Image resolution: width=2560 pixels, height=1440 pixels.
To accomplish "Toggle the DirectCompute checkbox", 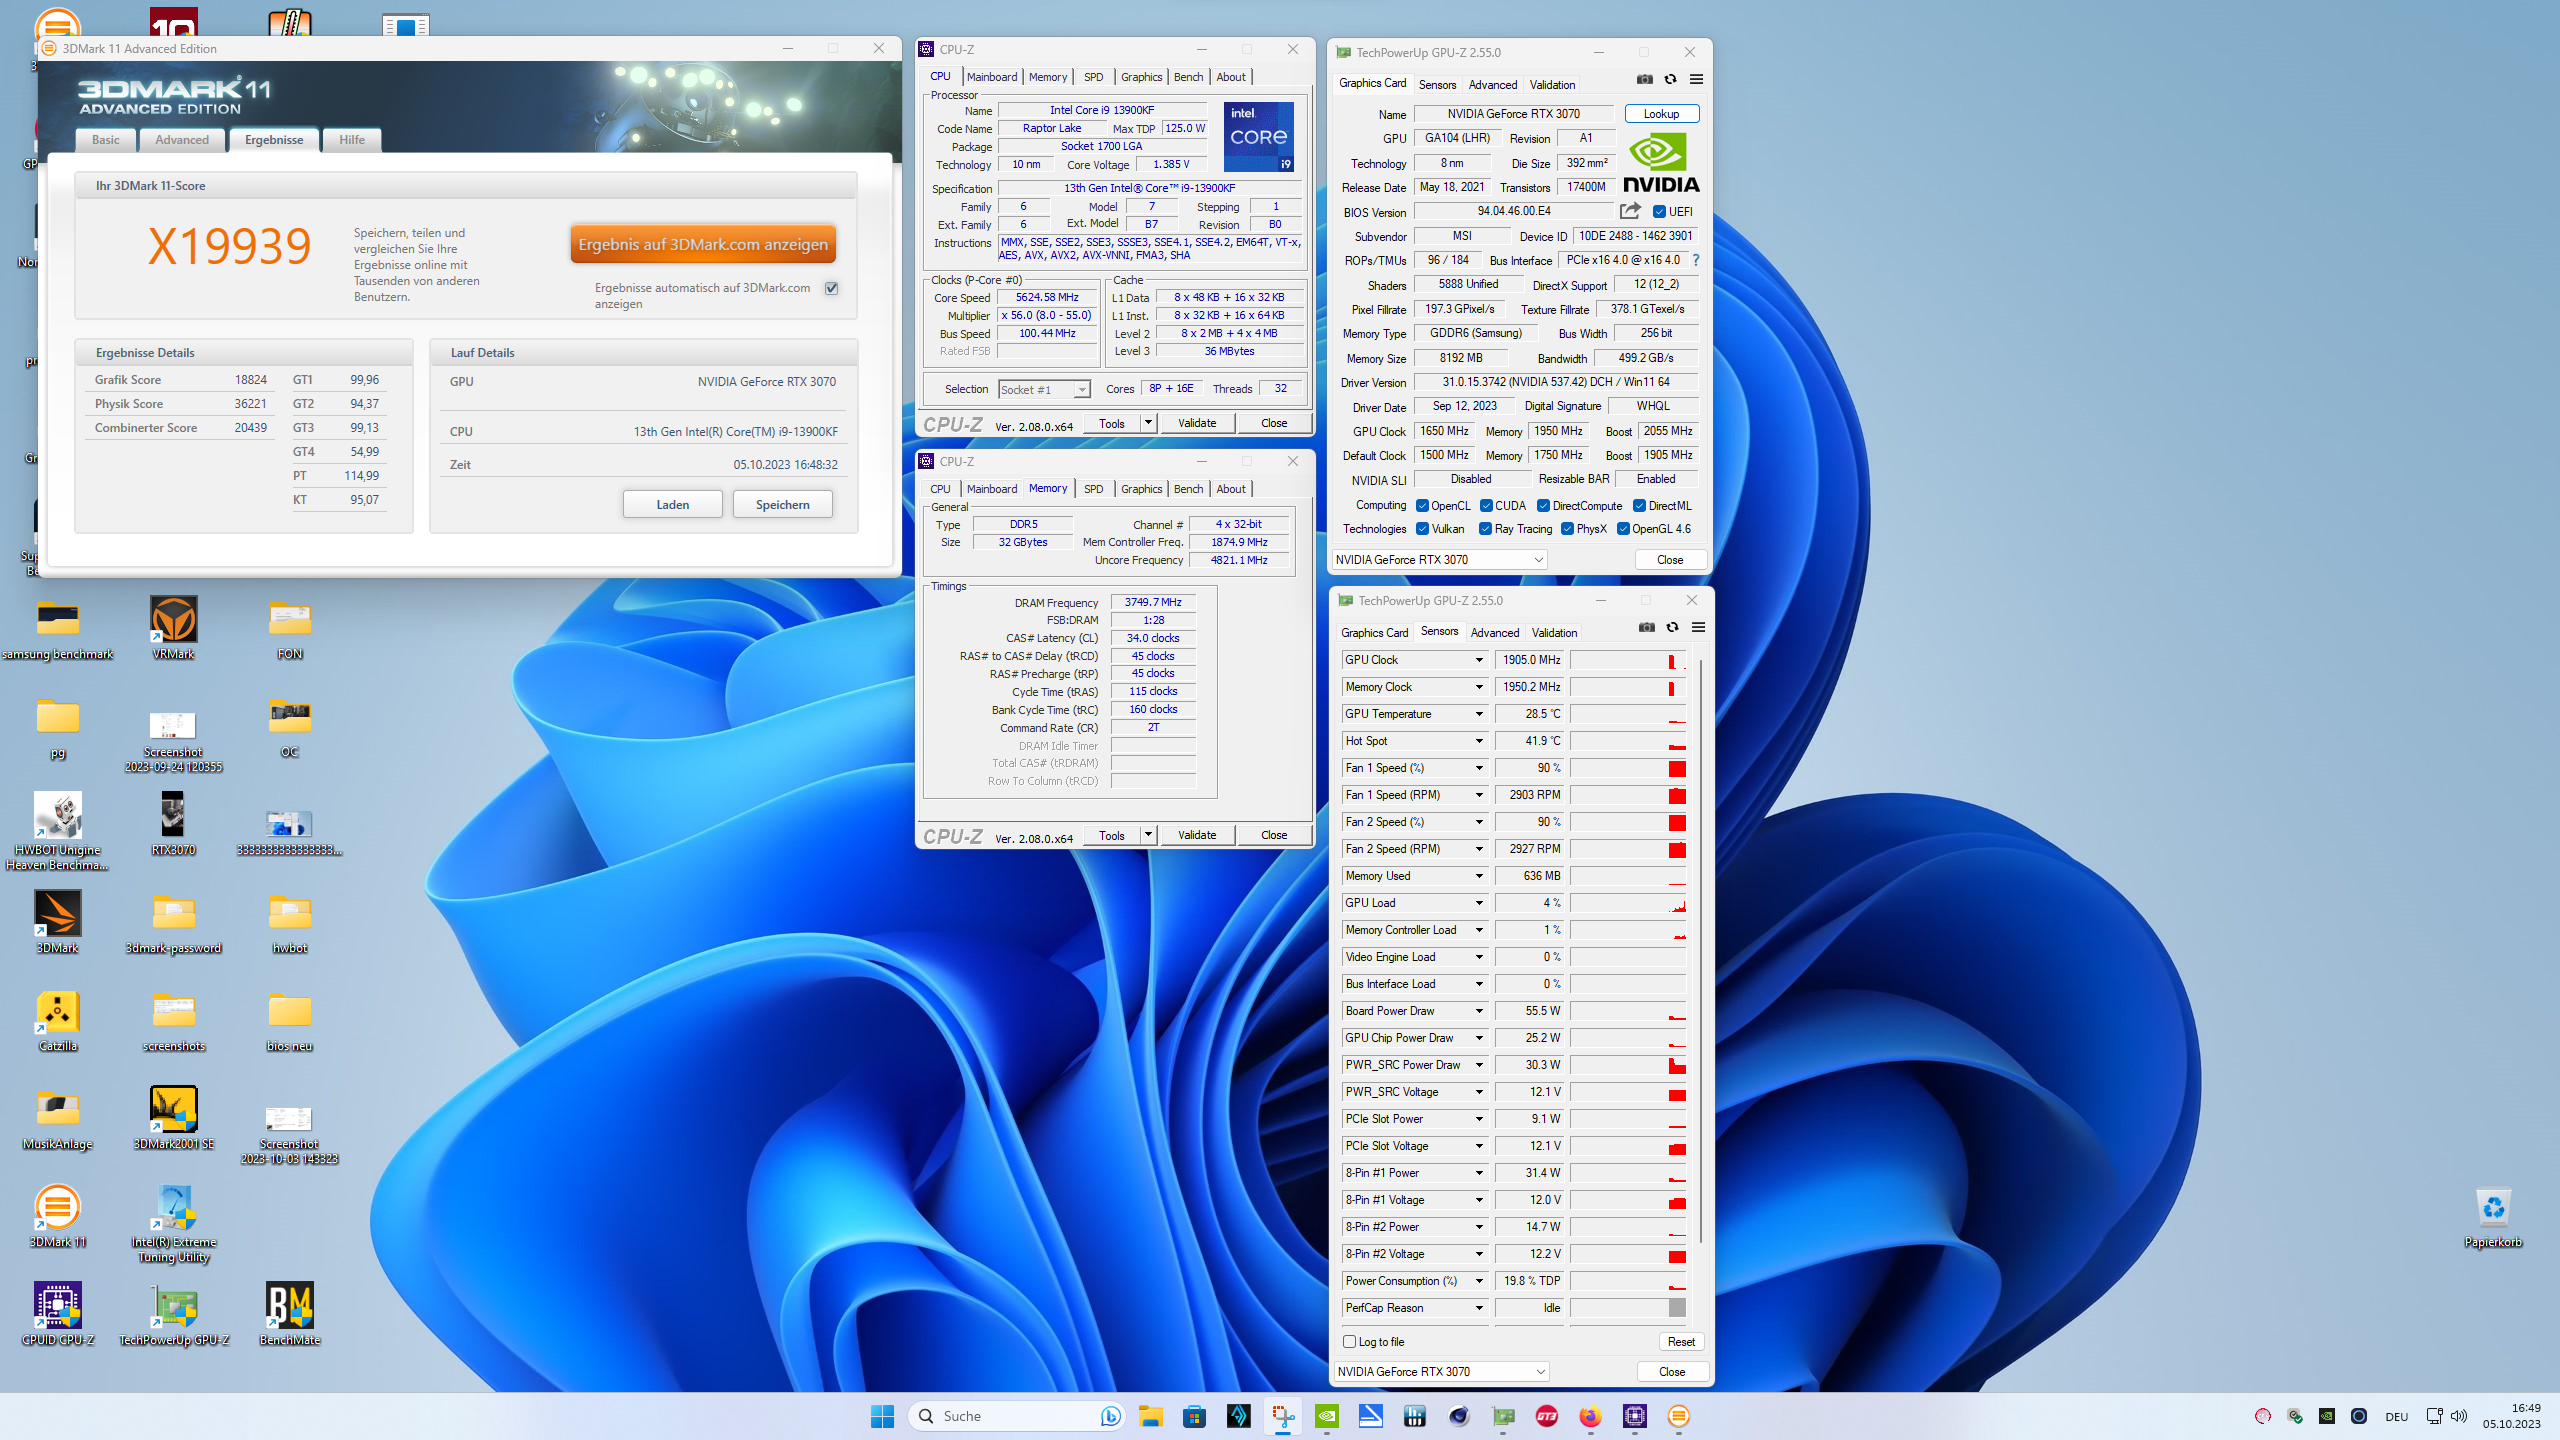I will [x=1543, y=506].
